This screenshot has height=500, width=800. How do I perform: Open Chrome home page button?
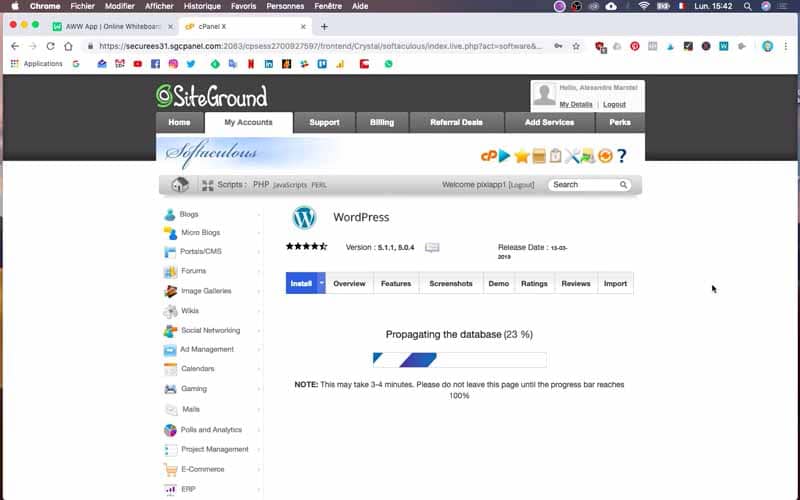pos(68,46)
